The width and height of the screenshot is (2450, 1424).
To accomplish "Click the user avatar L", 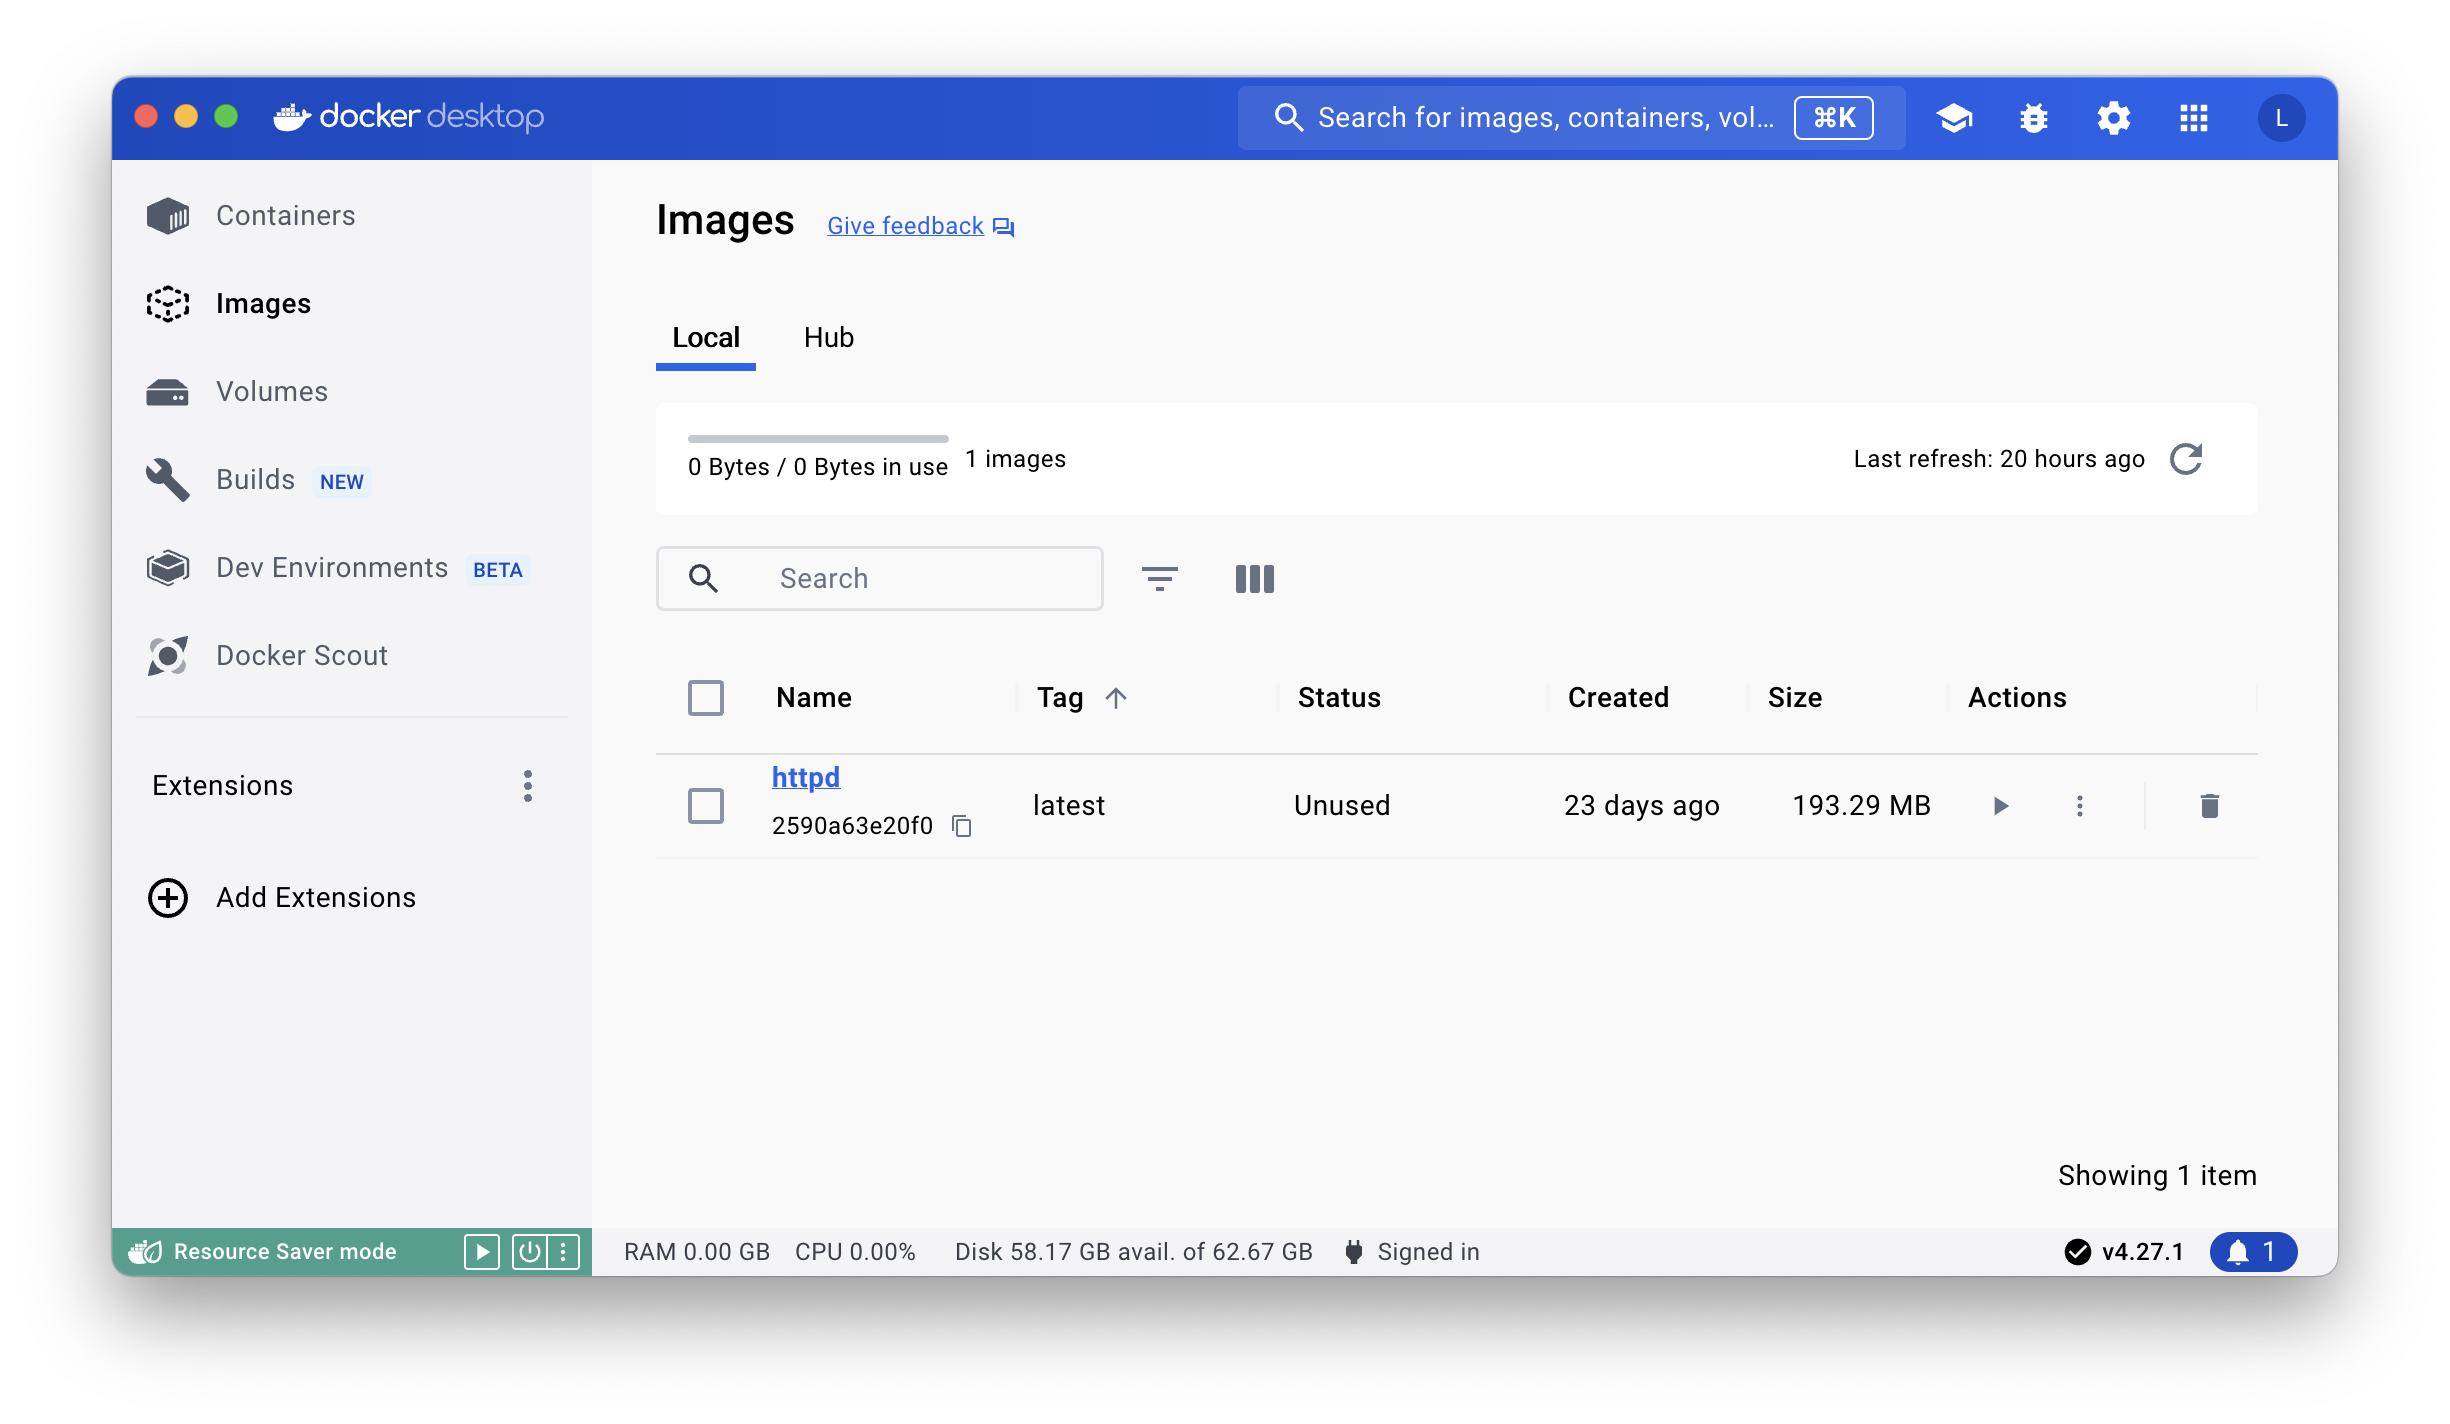I will click(2281, 118).
